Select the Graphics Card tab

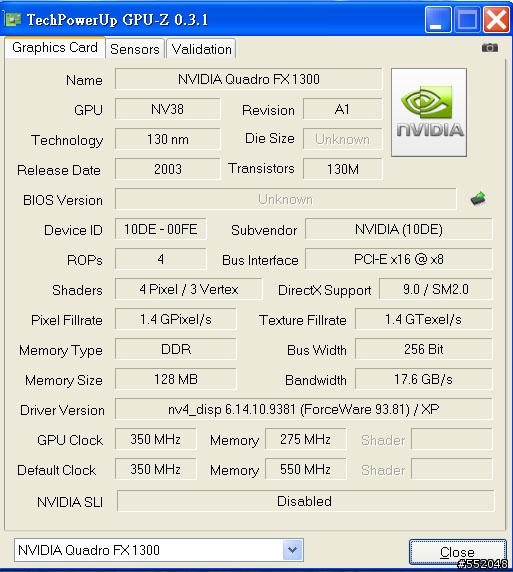tap(55, 47)
